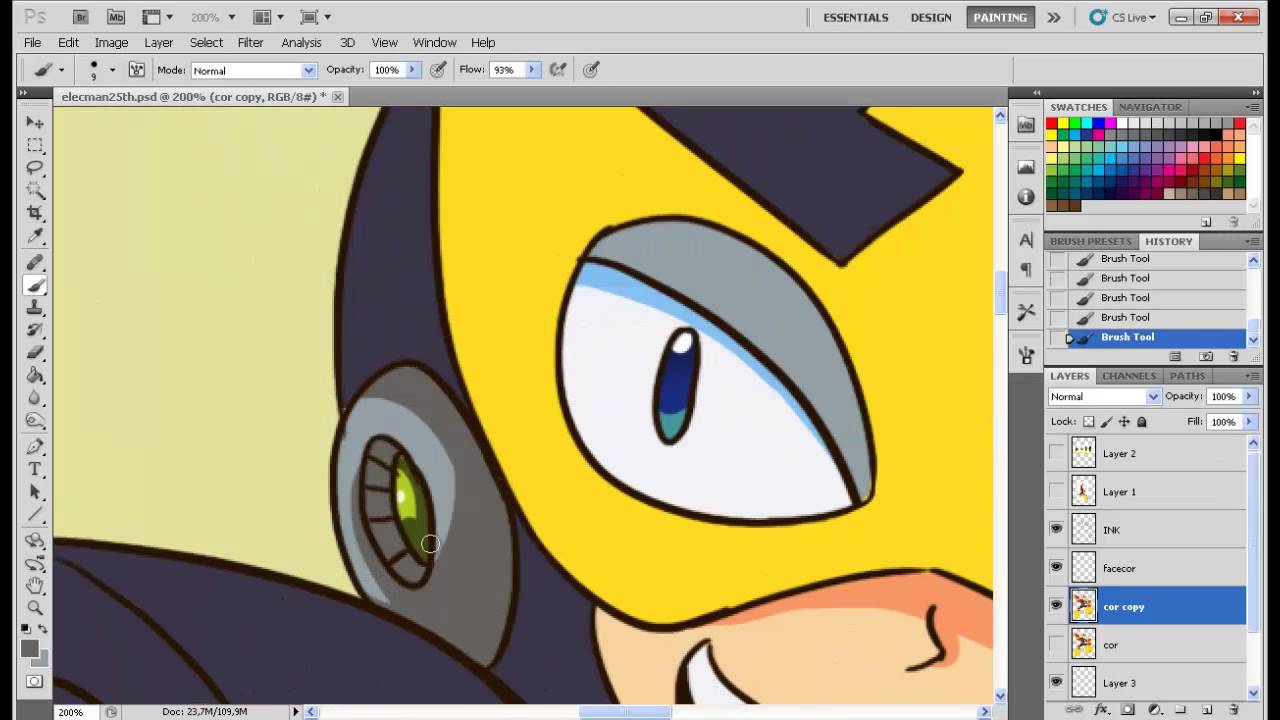Open the Opacity slider arrow in options bar
The height and width of the screenshot is (720, 1280).
pos(412,70)
